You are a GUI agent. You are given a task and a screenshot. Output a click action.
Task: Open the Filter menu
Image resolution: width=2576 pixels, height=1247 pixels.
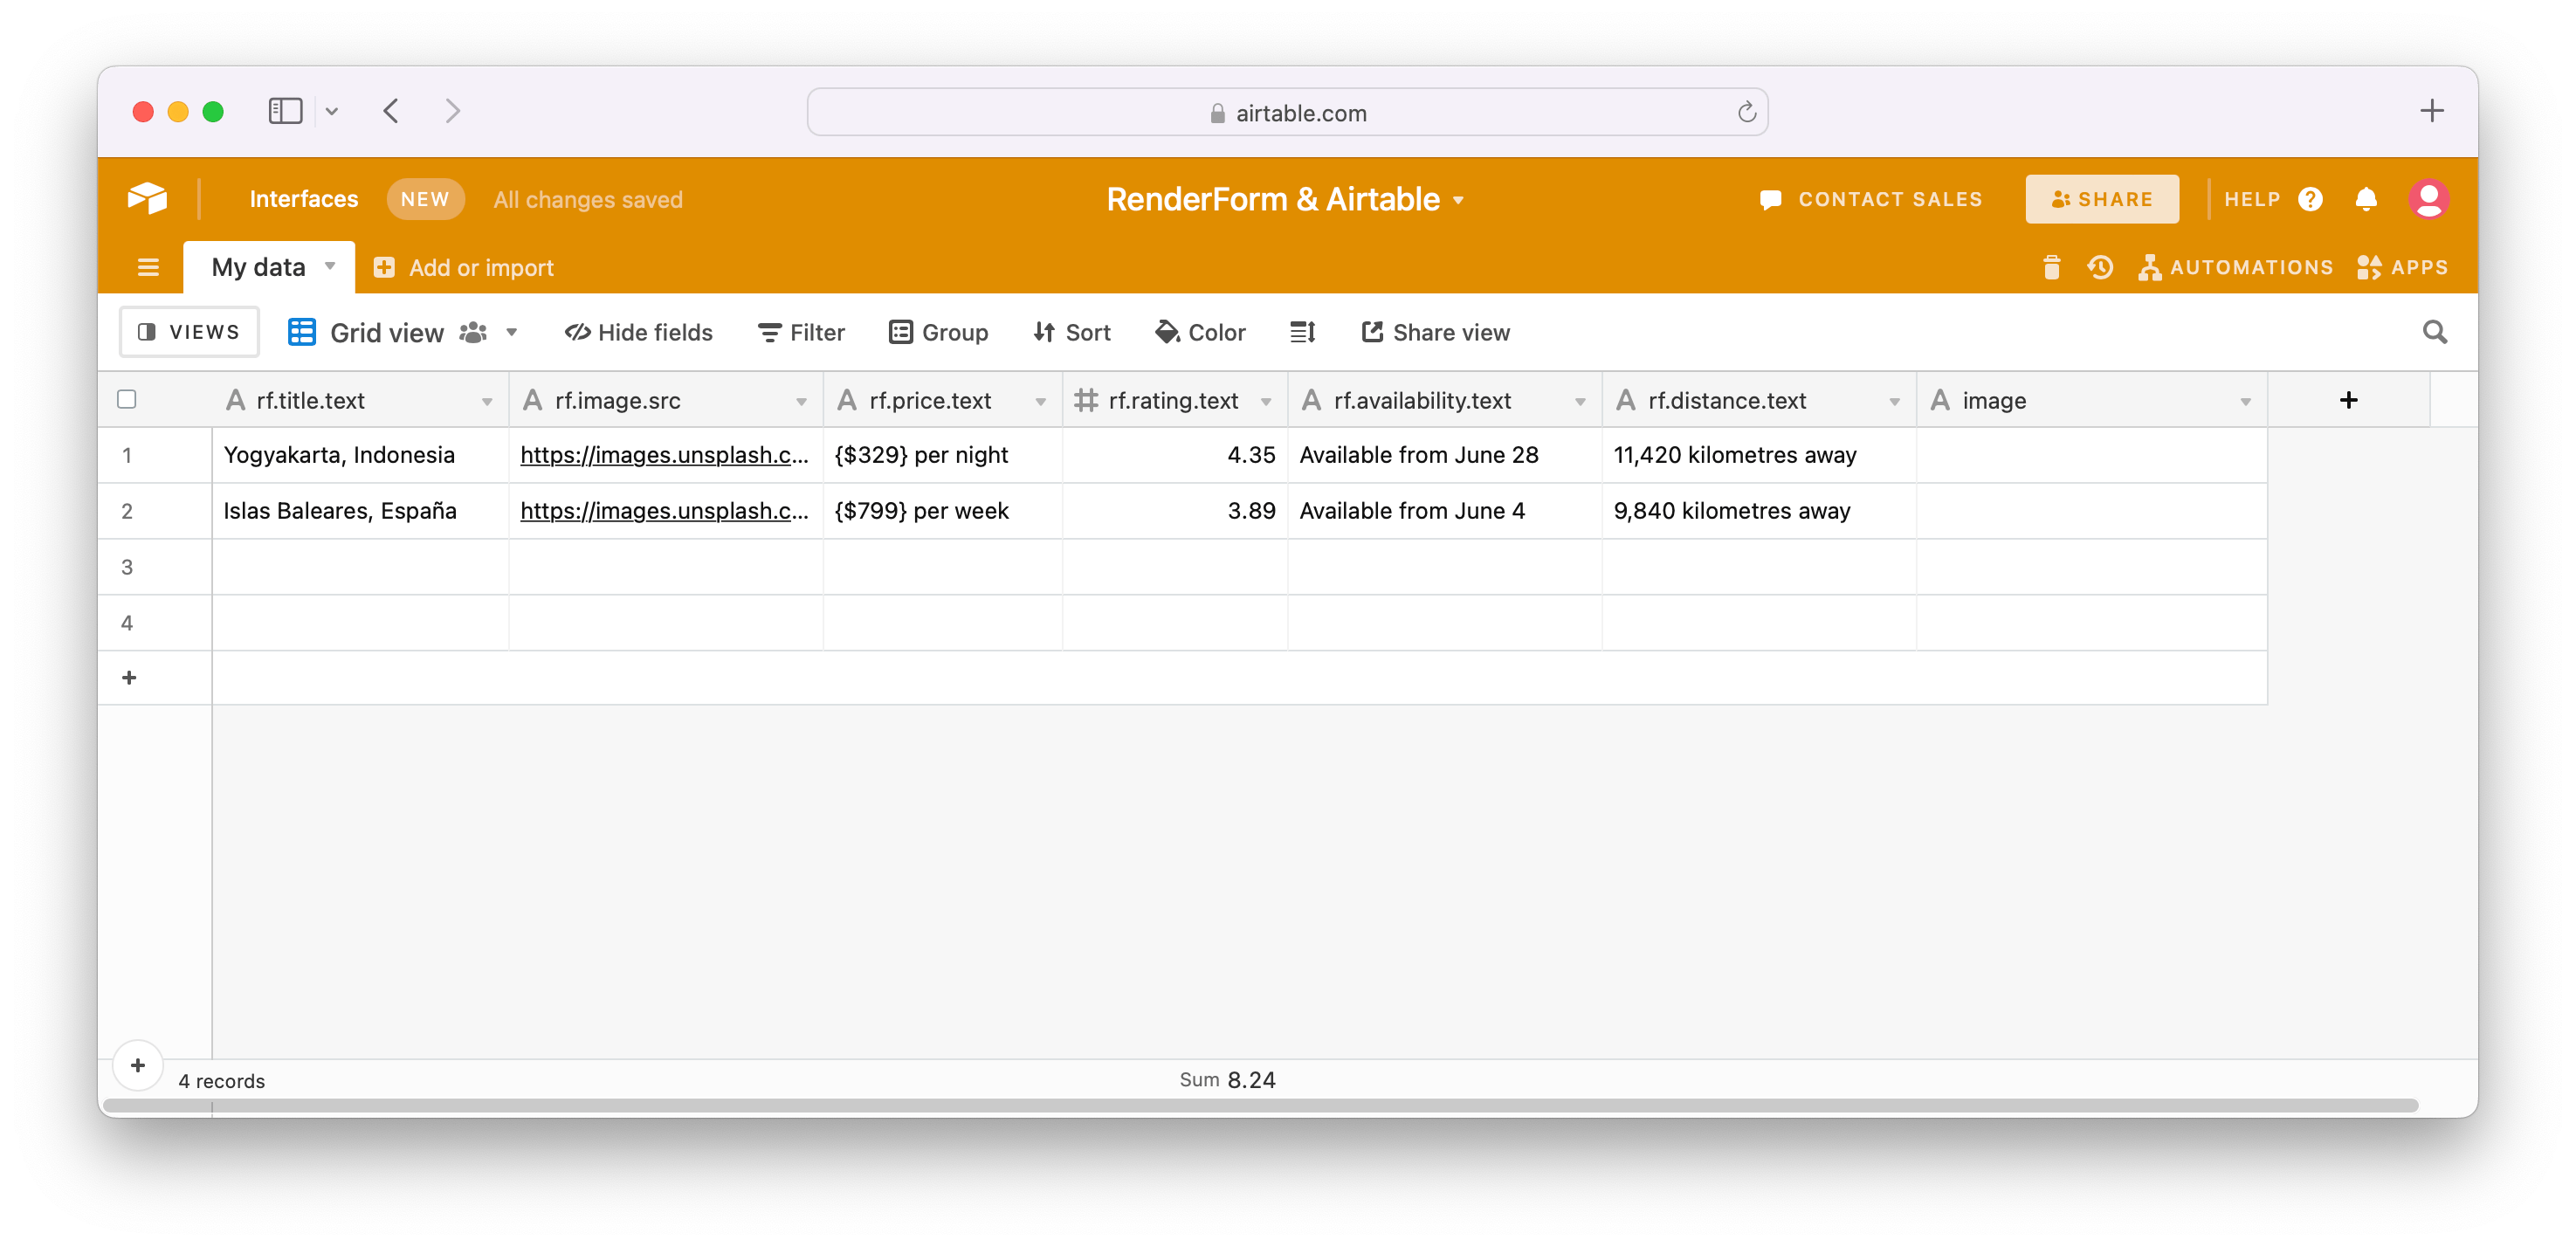pos(801,332)
